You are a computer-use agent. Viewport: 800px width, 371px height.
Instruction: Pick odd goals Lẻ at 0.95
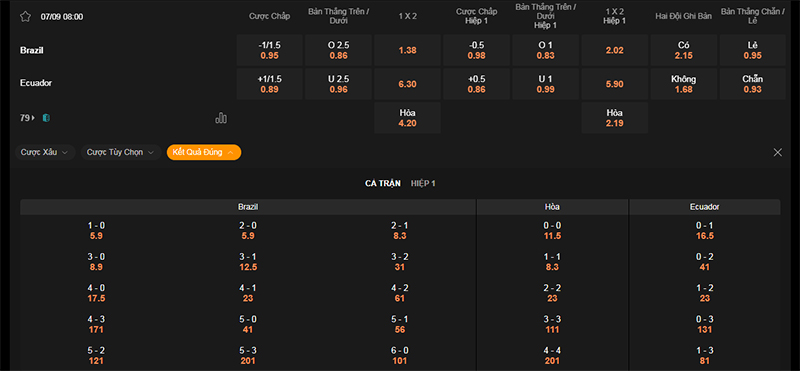[753, 51]
